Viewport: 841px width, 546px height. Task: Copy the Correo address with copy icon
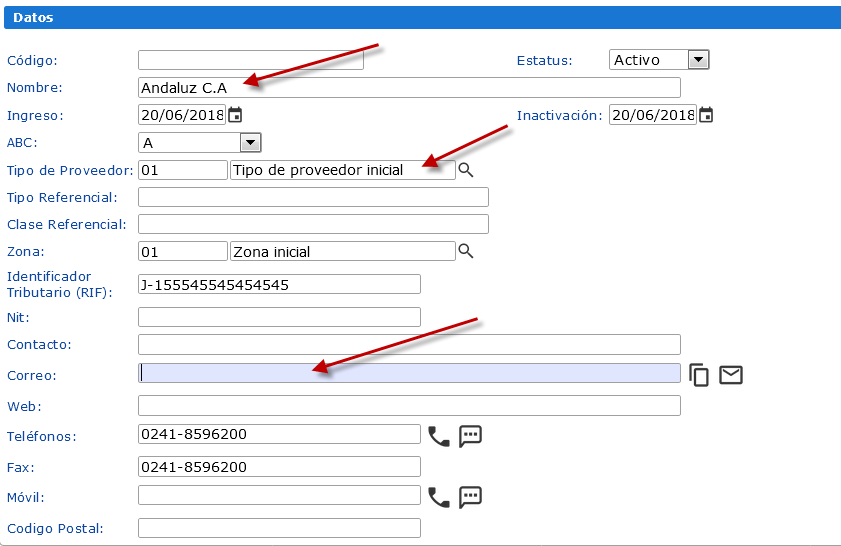click(x=699, y=375)
